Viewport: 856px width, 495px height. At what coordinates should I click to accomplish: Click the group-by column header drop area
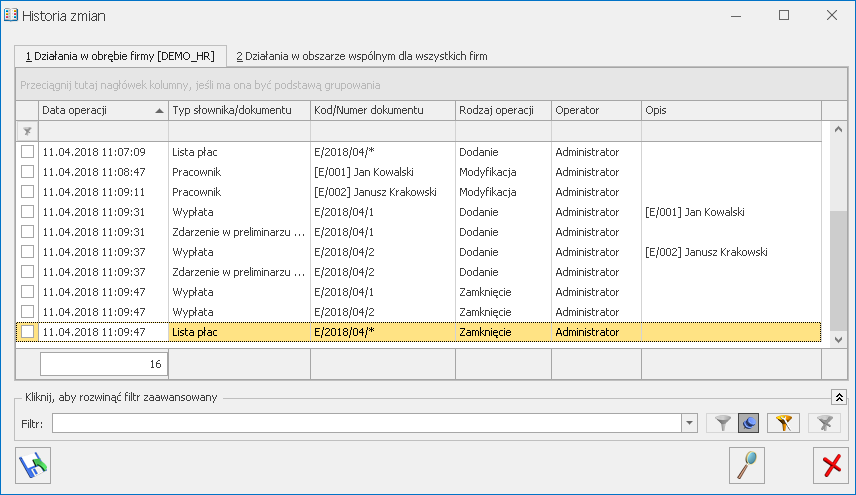coord(431,85)
